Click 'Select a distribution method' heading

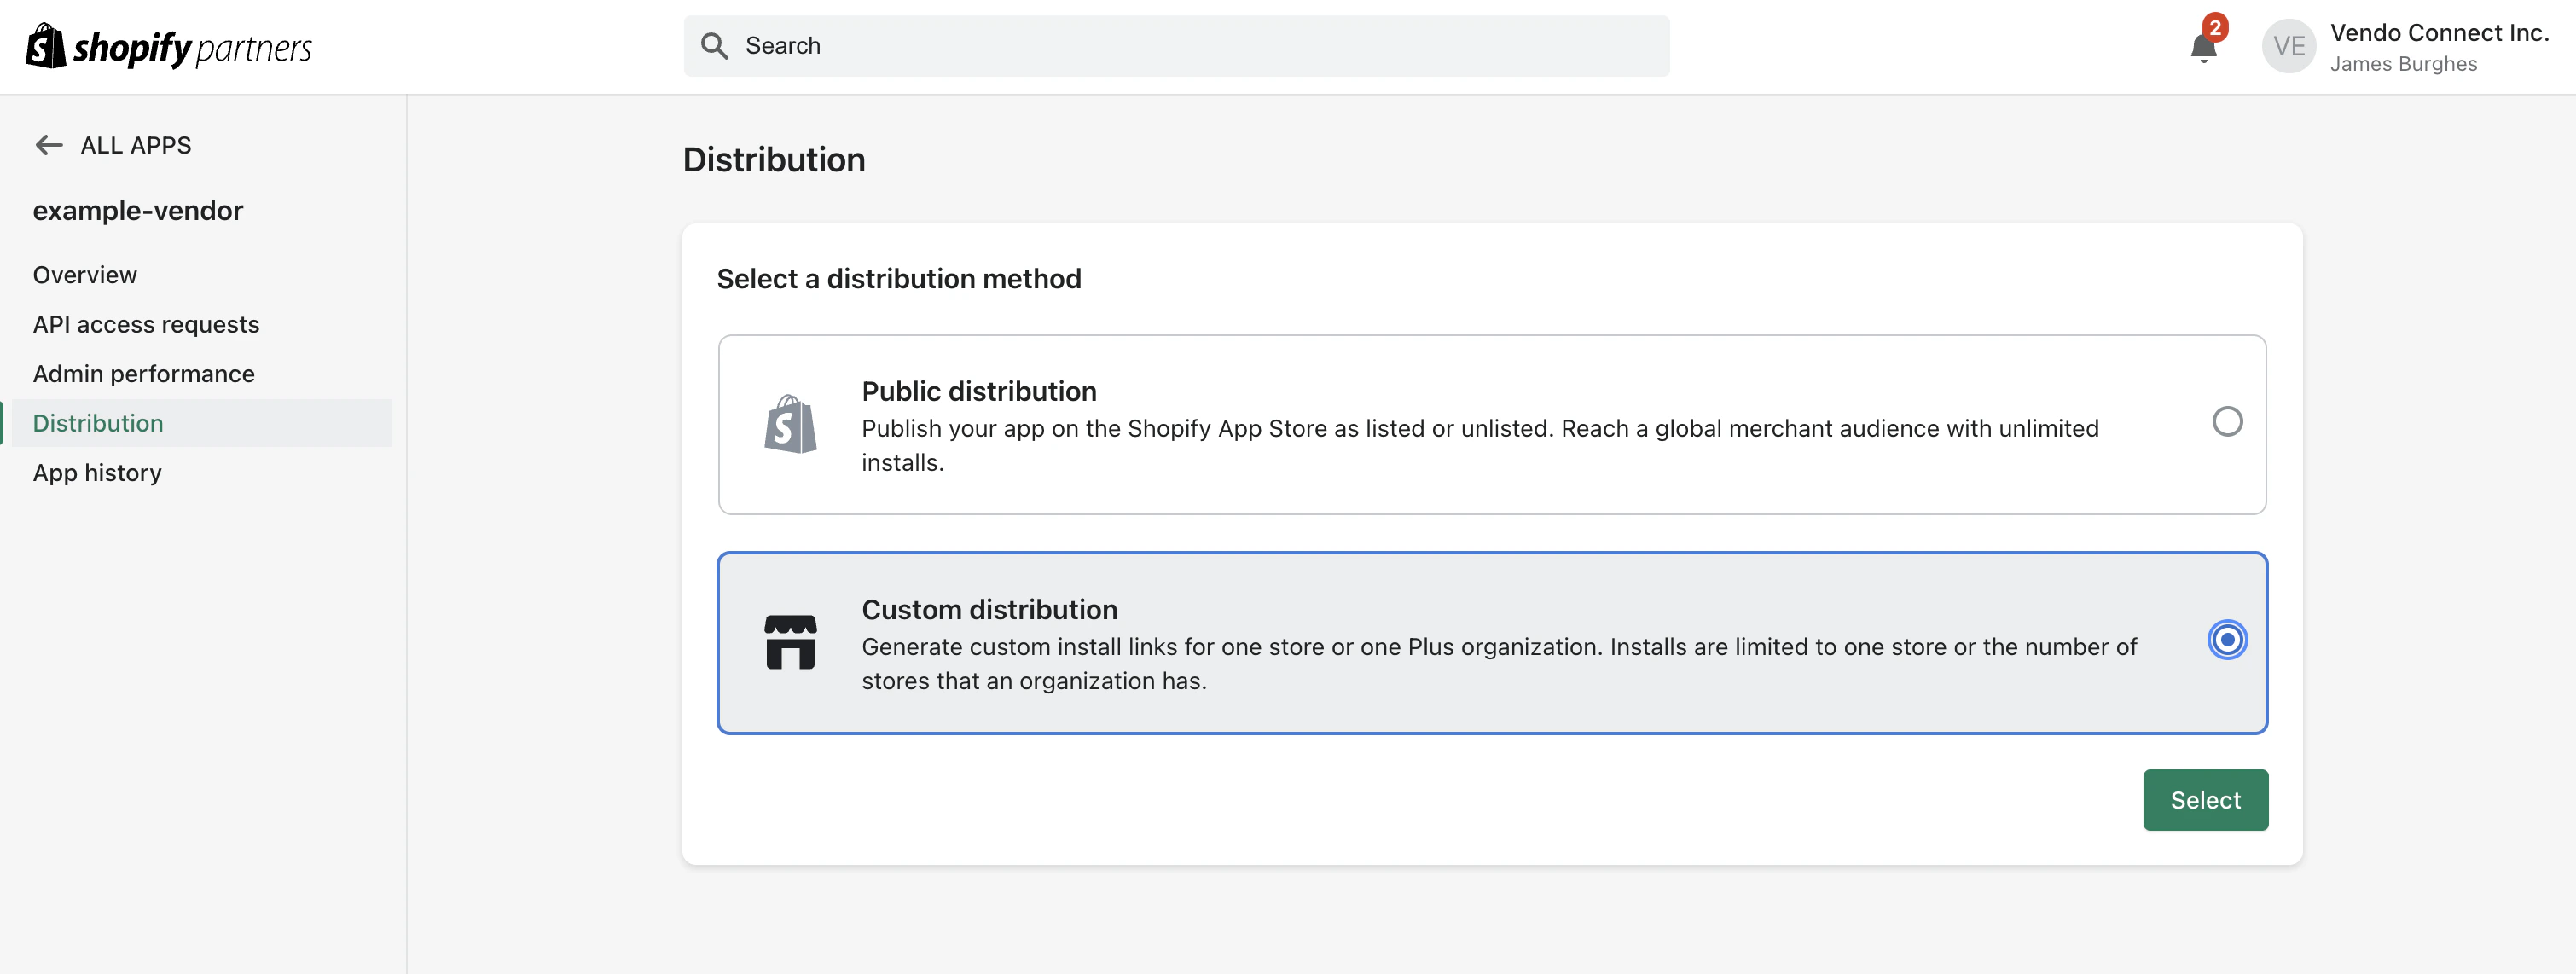(899, 279)
